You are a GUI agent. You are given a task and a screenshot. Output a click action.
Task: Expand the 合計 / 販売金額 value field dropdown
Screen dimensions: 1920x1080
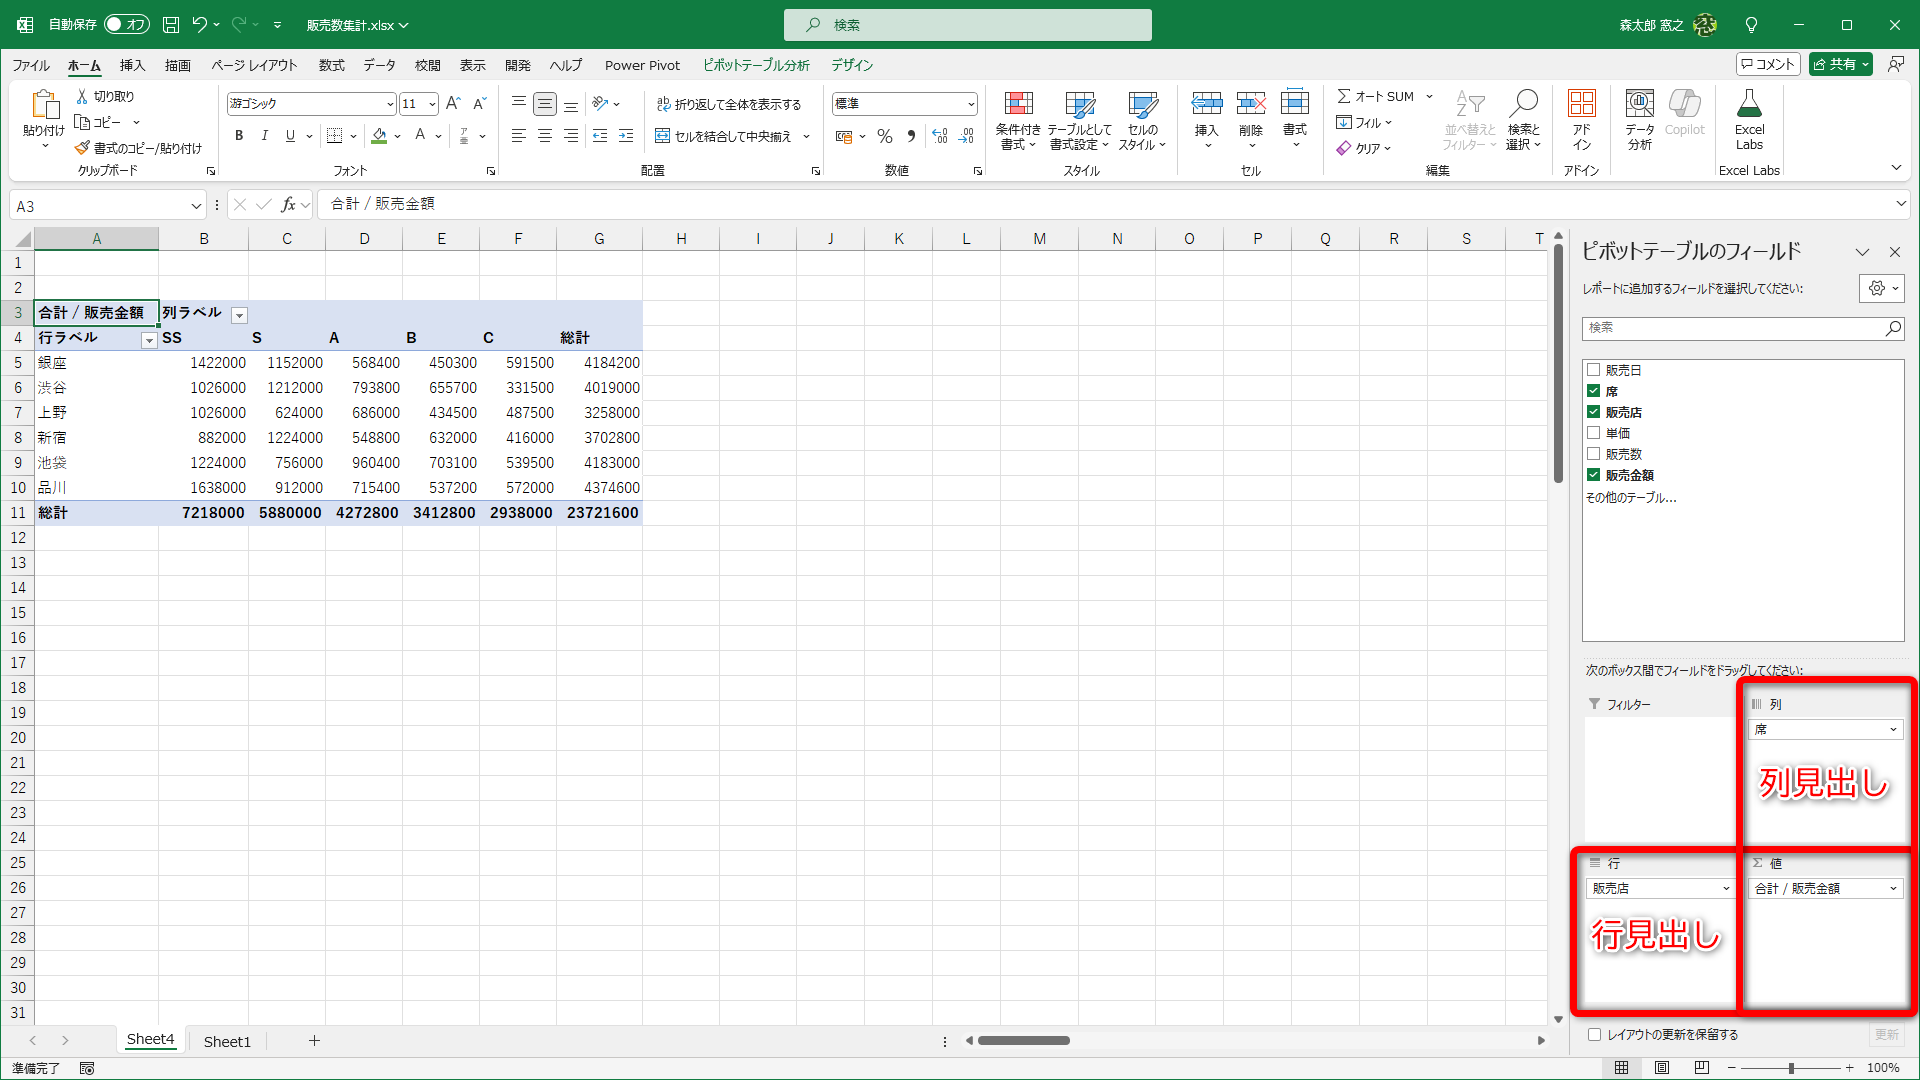coord(1893,888)
